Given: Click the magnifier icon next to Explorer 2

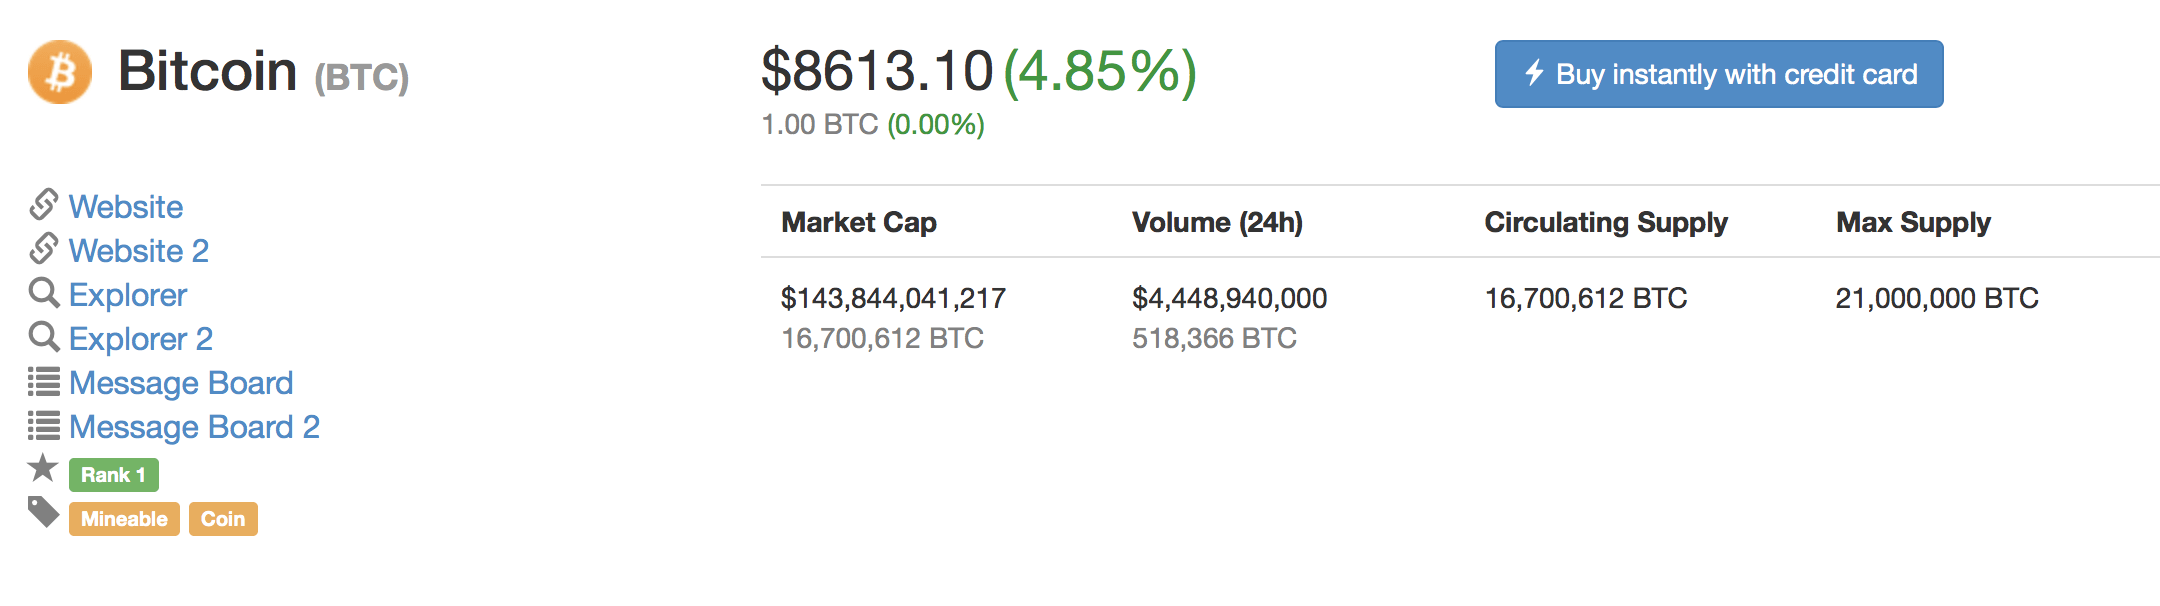Looking at the screenshot, I should coord(44,337).
